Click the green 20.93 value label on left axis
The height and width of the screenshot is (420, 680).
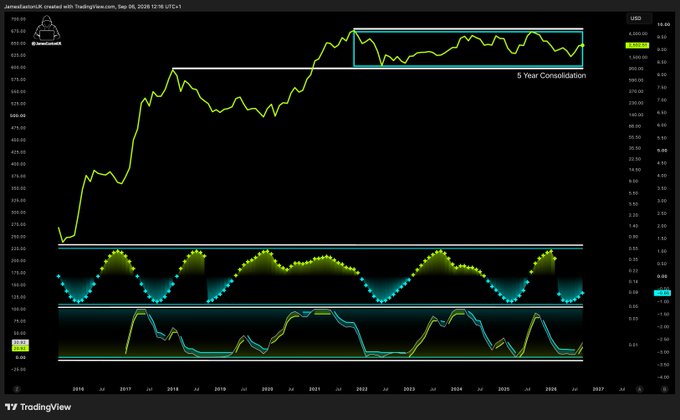pyautogui.click(x=20, y=348)
